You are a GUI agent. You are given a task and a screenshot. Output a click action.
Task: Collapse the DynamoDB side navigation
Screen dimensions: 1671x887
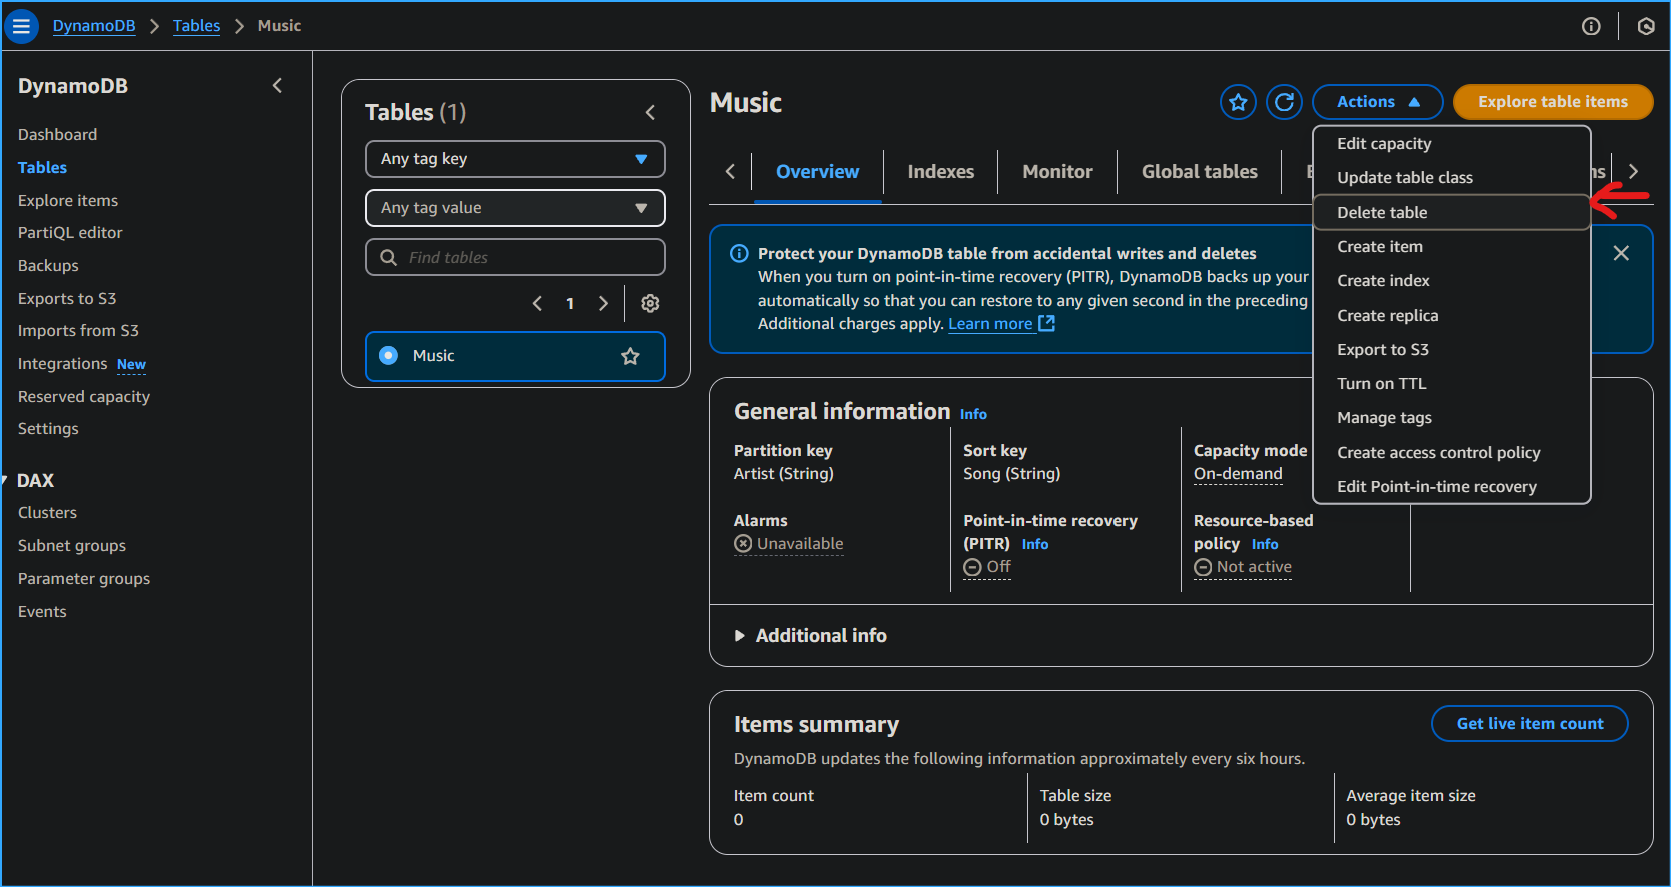[277, 86]
